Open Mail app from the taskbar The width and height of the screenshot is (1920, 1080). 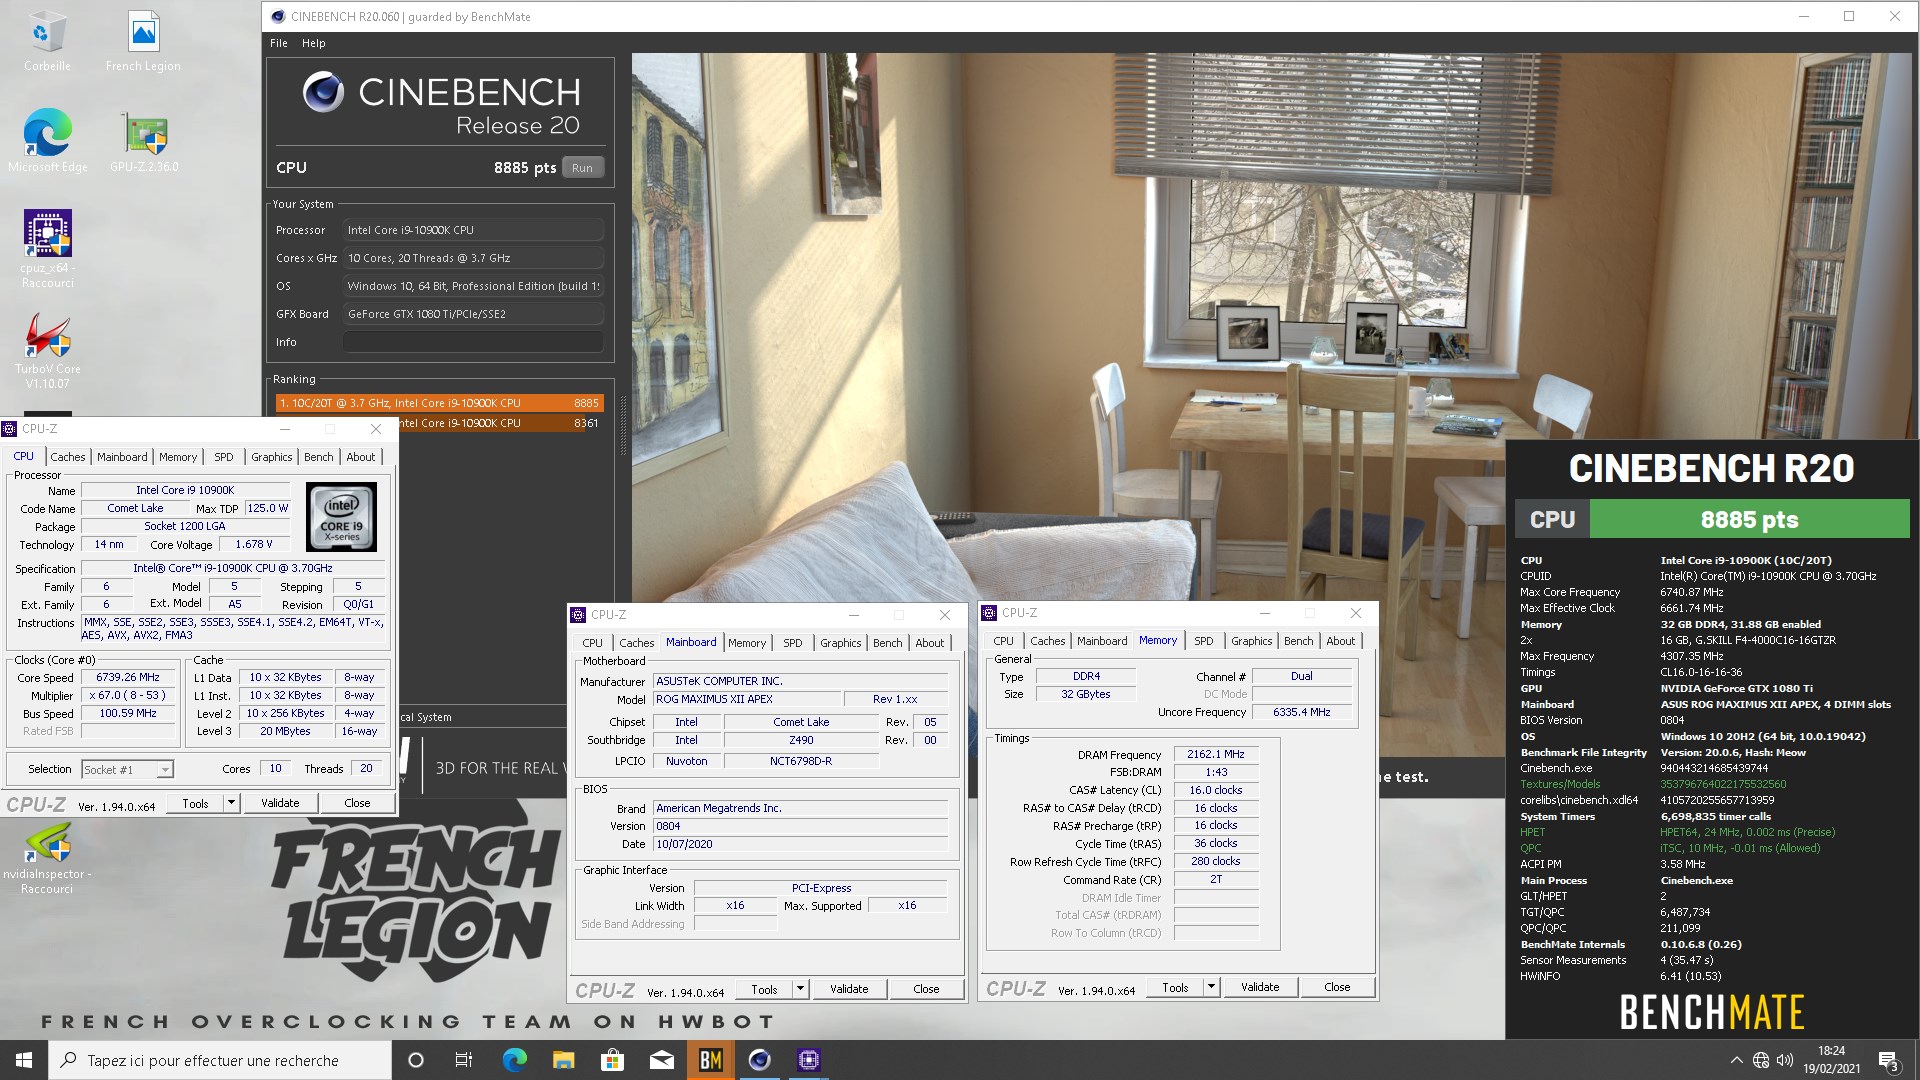coord(661,1060)
